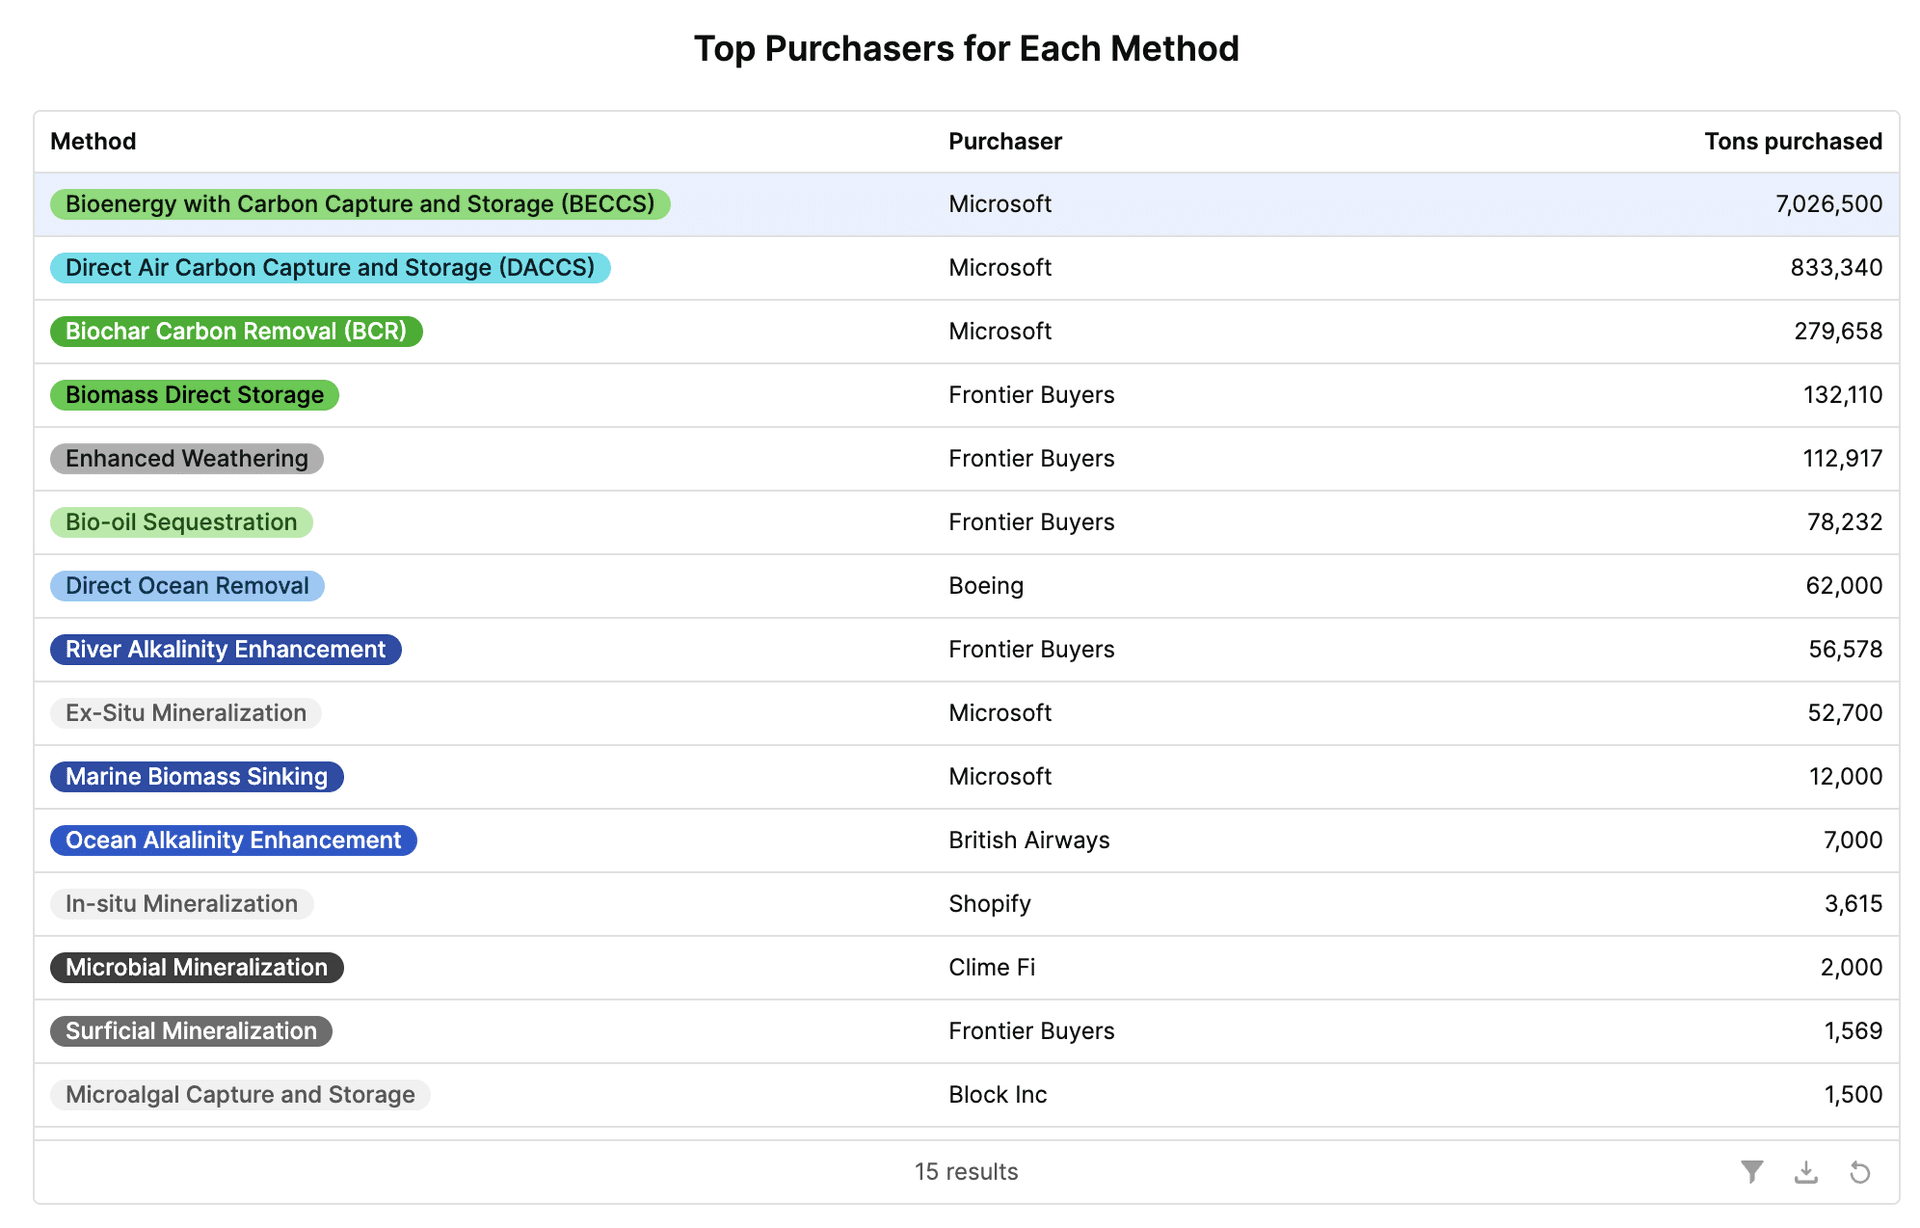Click the Top Purchasers for Each Method title
The width and height of the screenshot is (1920, 1228).
point(966,48)
